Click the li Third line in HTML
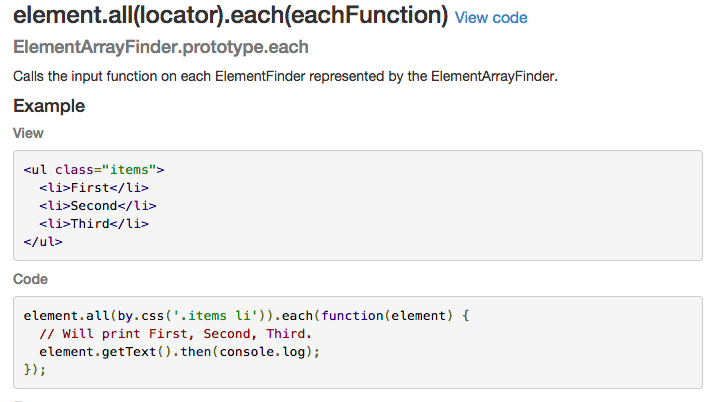 pyautogui.click(x=94, y=224)
